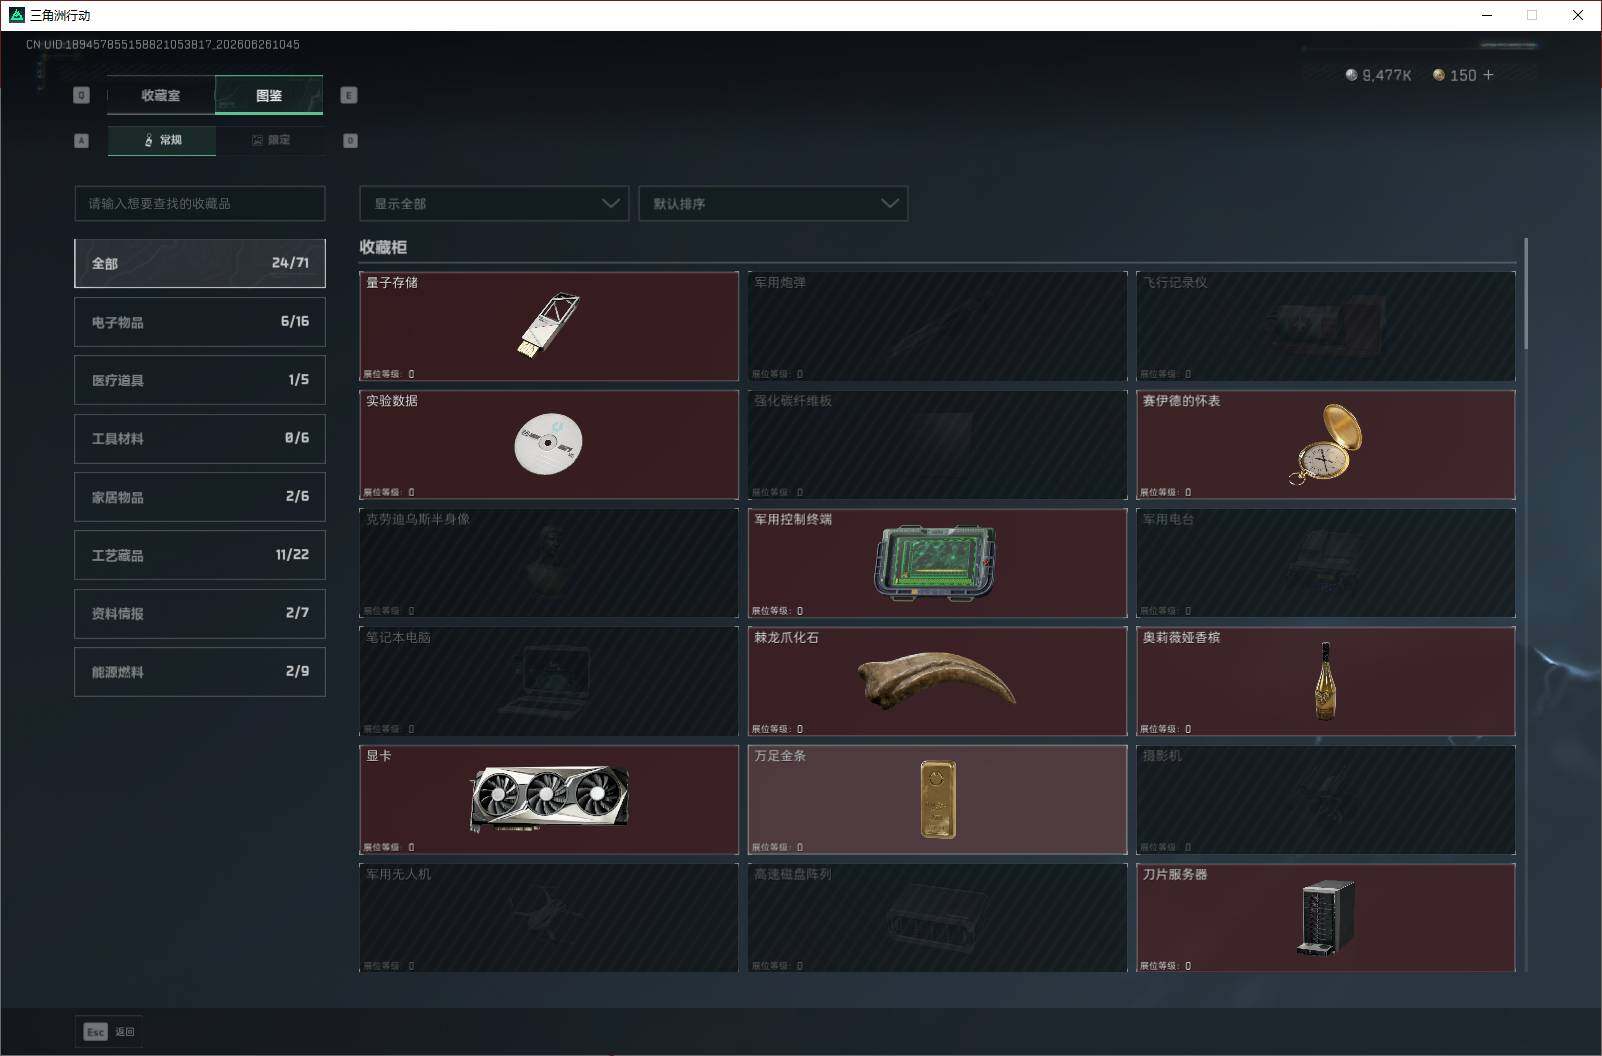Choose the 军用控制终端 terminal item
Screen dimensions: 1602x1056
937,563
